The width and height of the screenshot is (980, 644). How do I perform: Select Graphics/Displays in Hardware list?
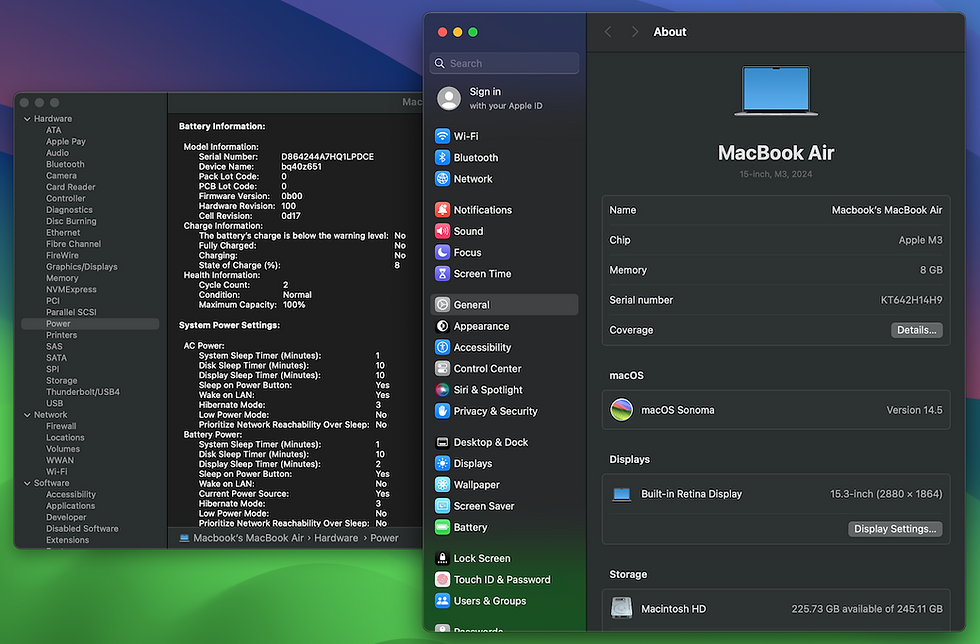coord(81,267)
